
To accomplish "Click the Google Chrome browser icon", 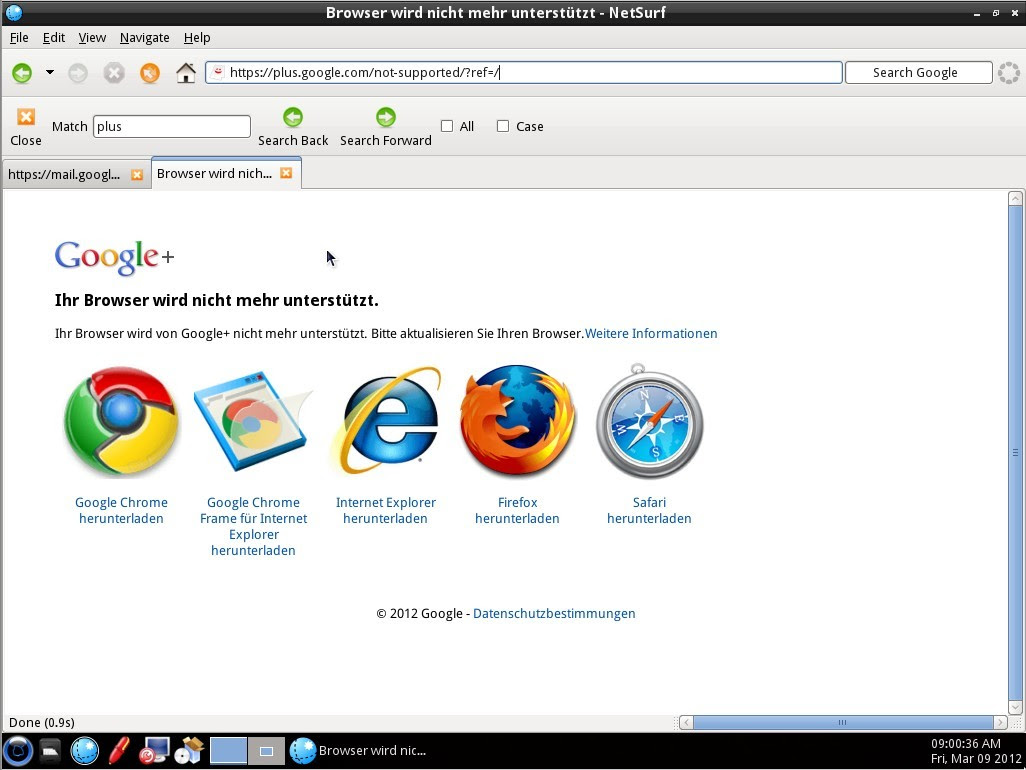I will click(121, 421).
